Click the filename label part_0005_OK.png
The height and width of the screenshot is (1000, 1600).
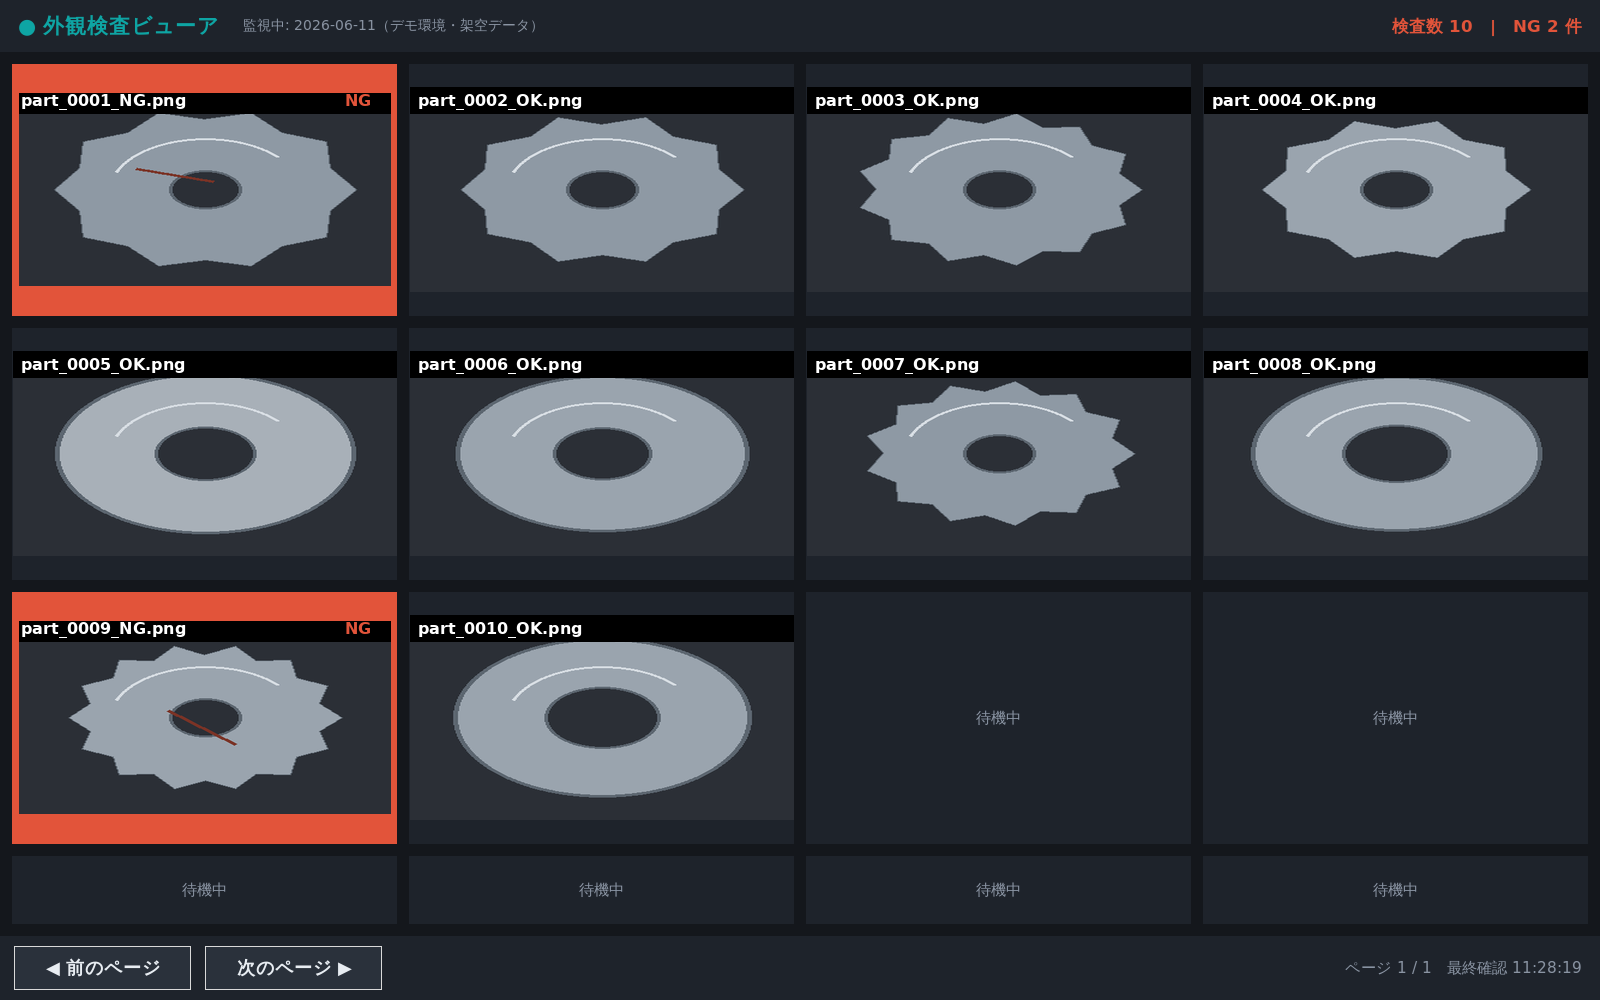click(103, 365)
